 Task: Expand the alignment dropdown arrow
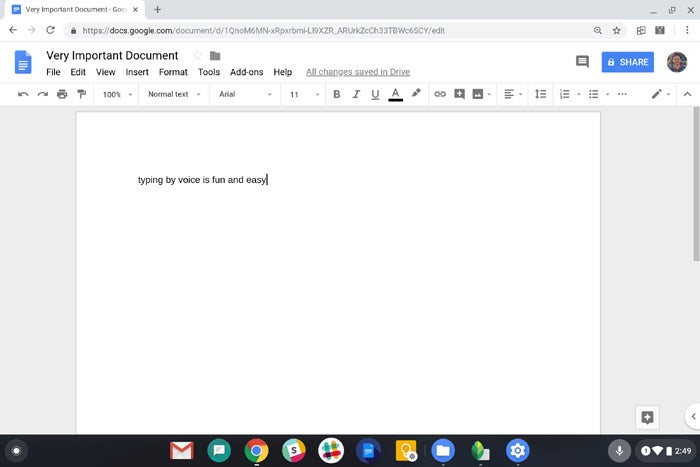(521, 94)
